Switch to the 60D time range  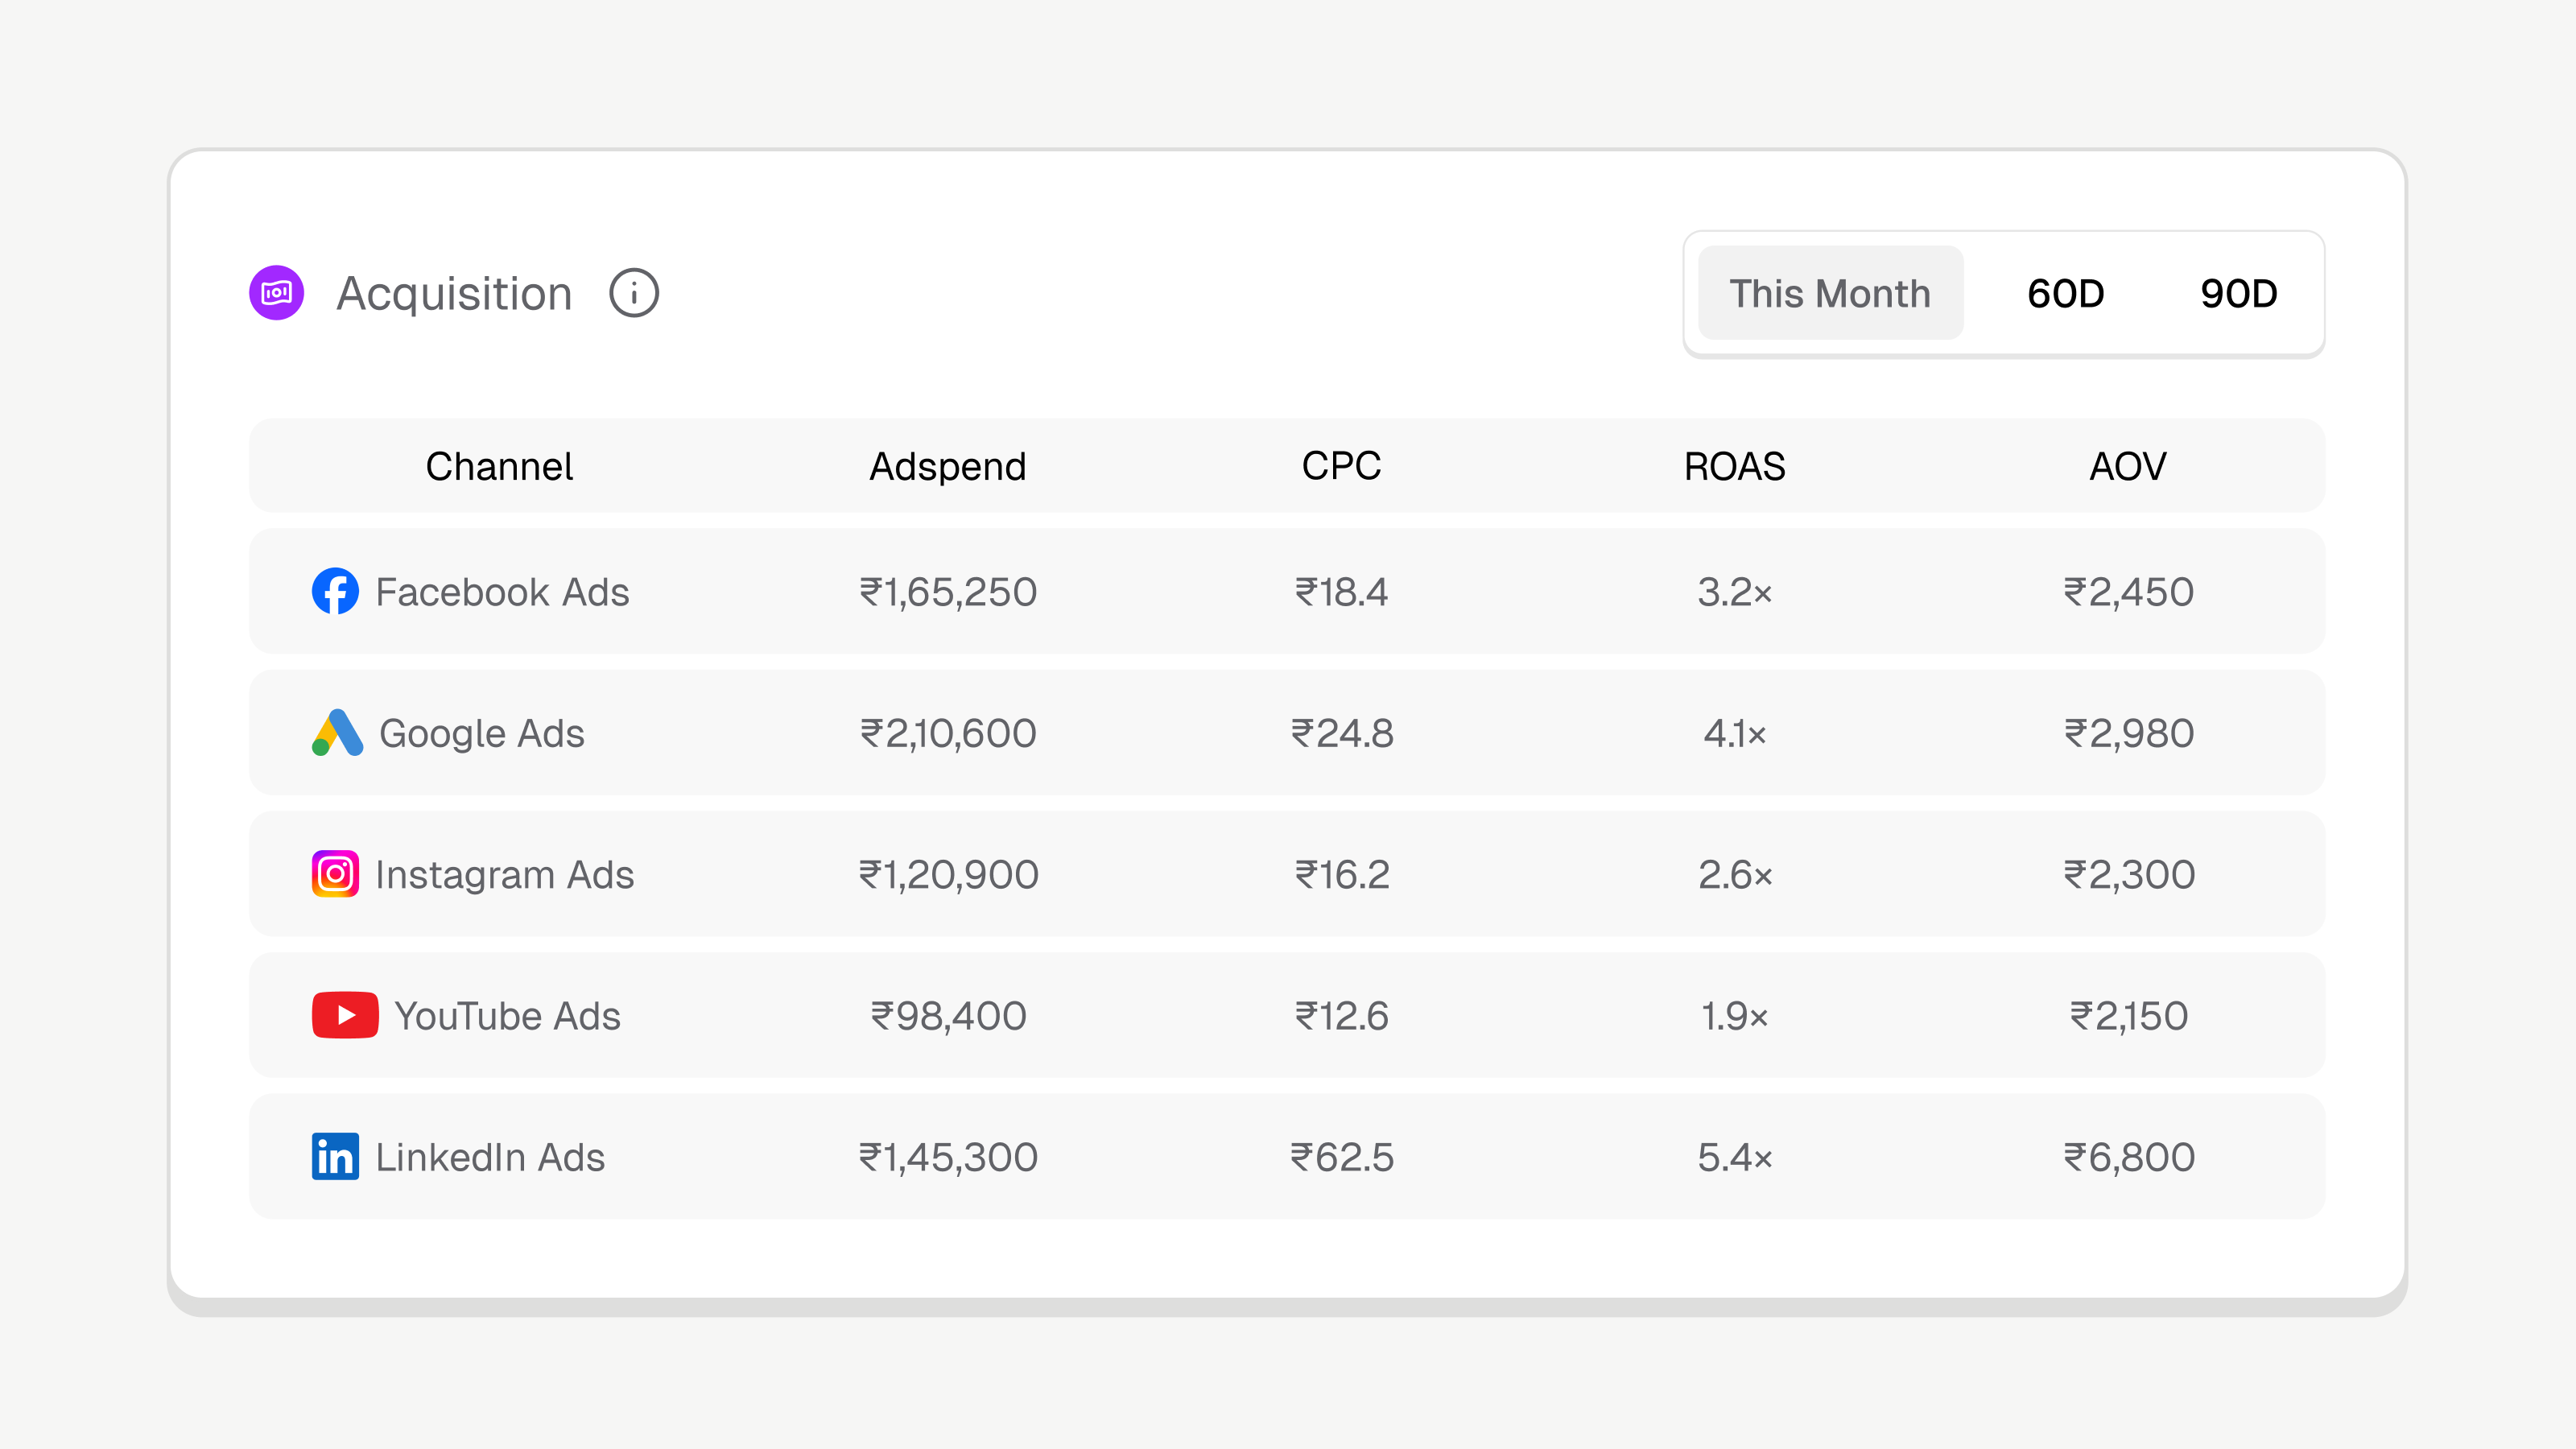coord(2065,293)
